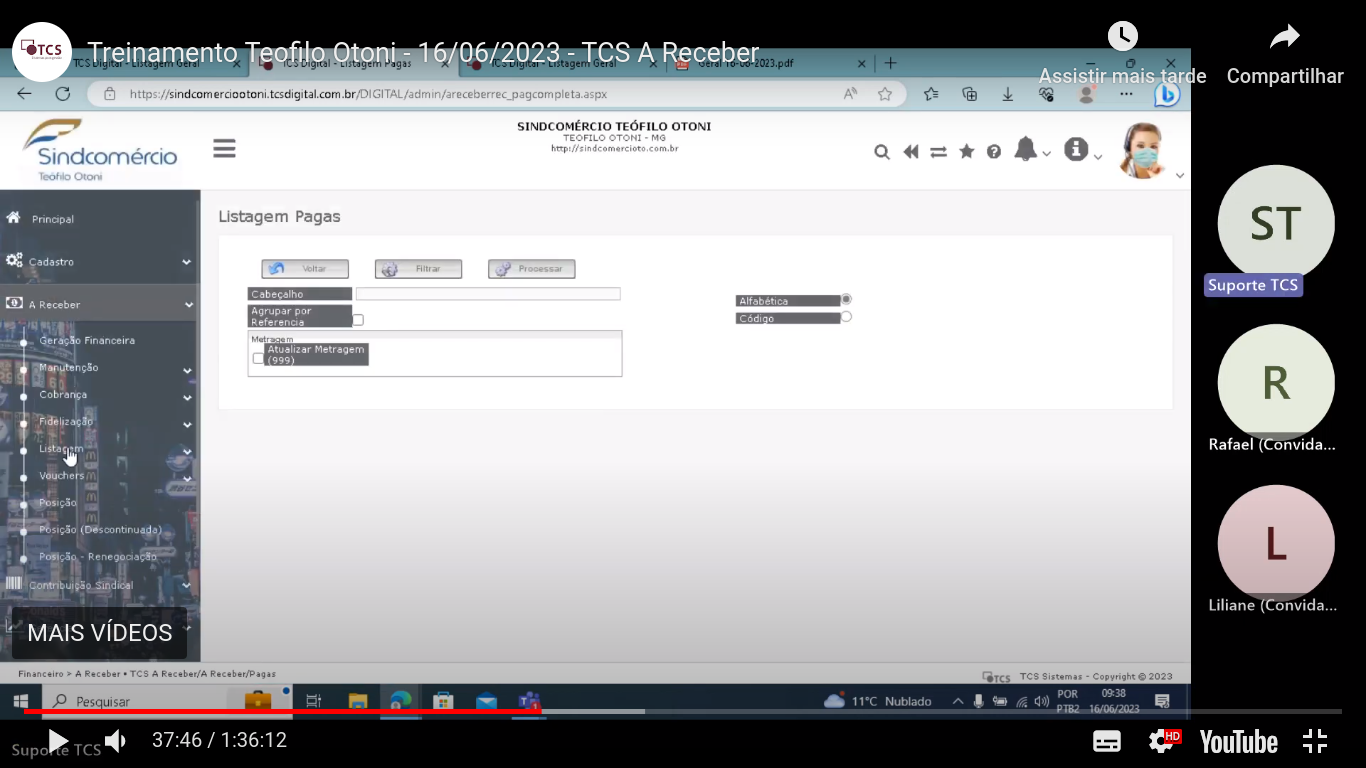Viewport: 1366px width, 768px height.
Task: Click the sindcomercioto.com.br link in header
Action: coord(614,148)
